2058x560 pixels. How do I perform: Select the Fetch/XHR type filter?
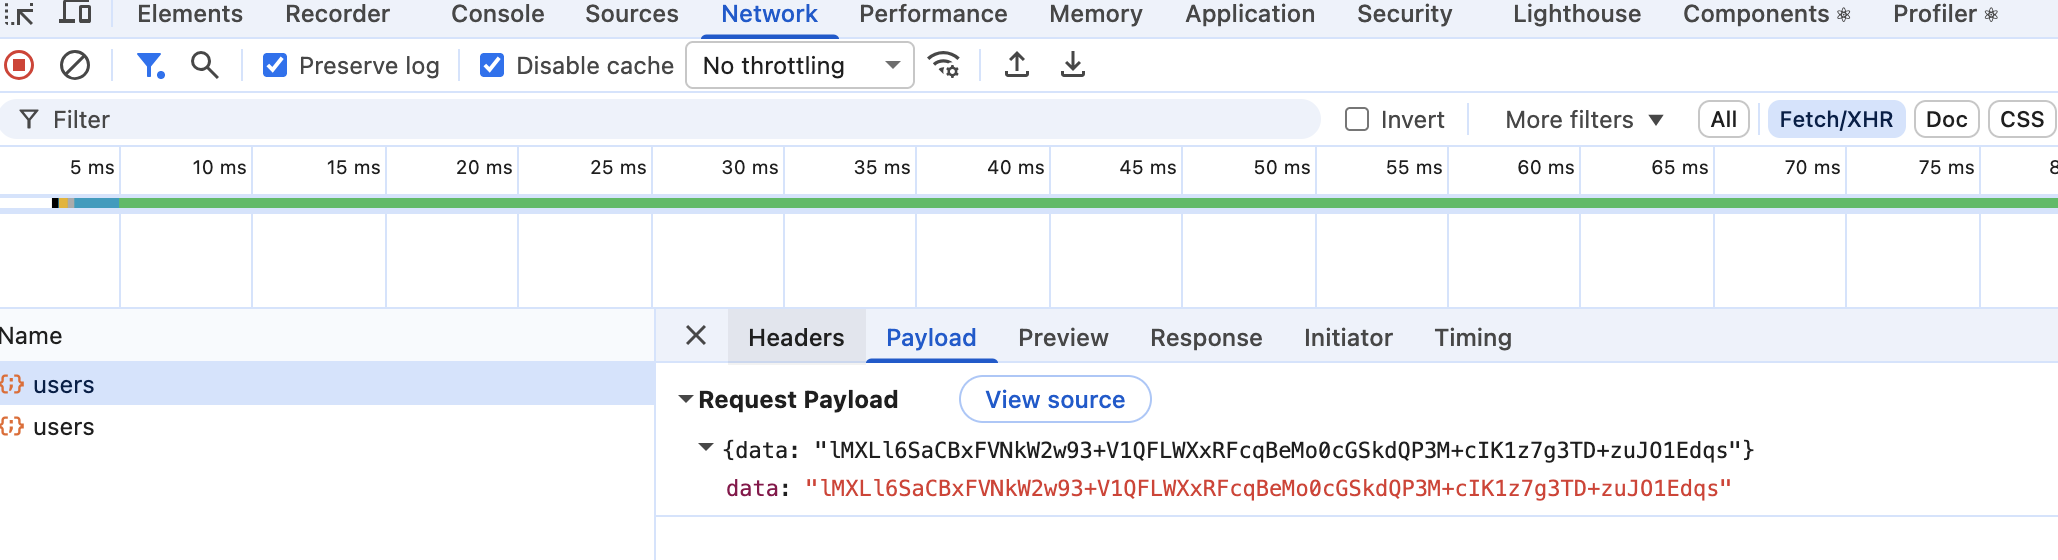pos(1836,120)
